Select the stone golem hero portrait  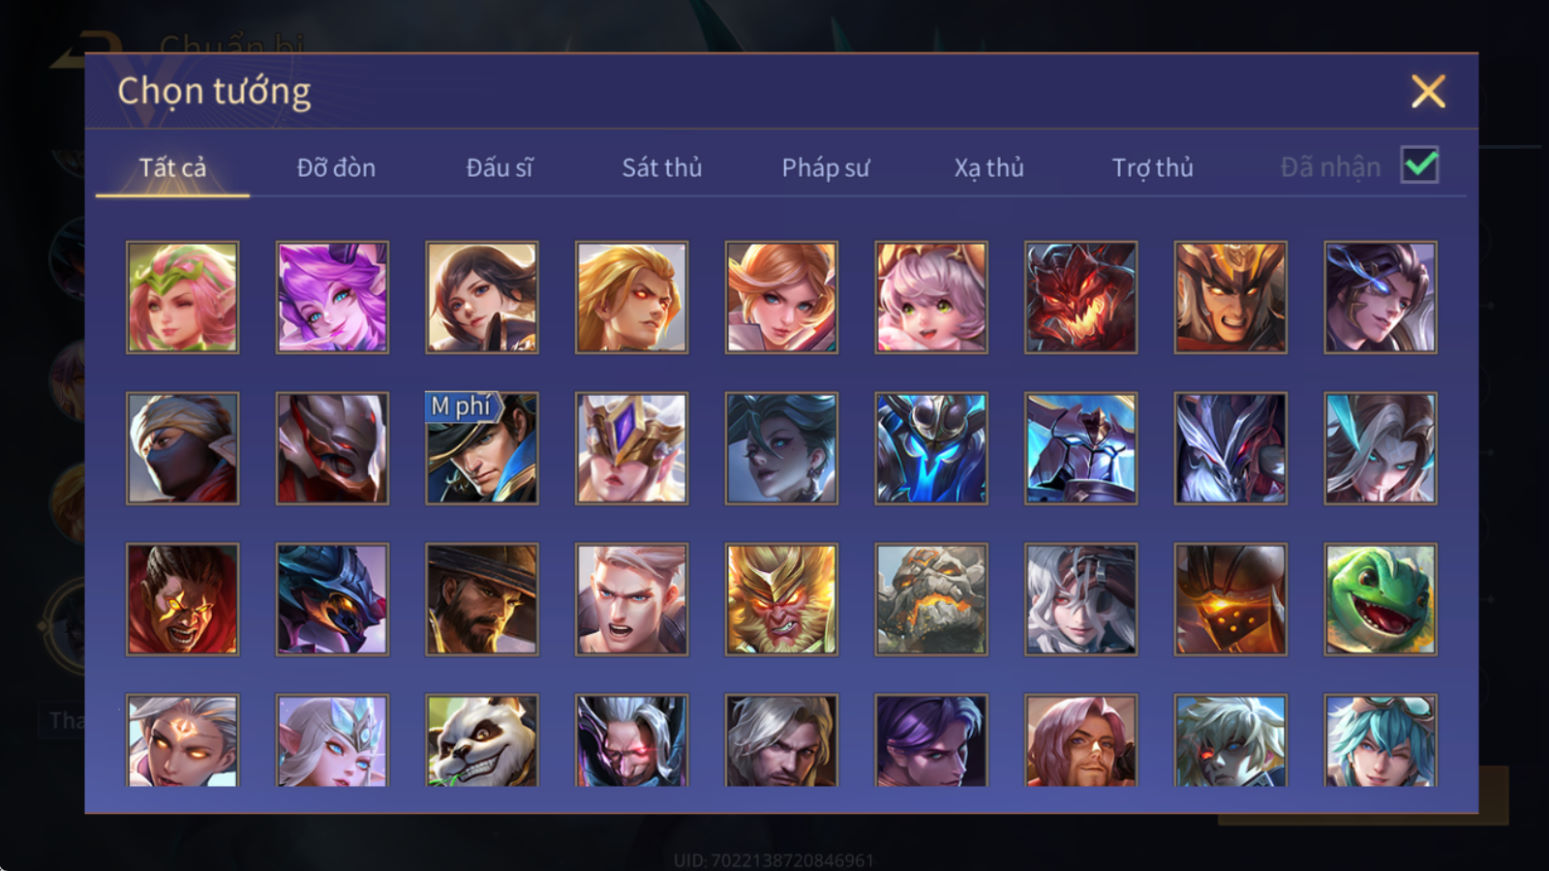931,599
